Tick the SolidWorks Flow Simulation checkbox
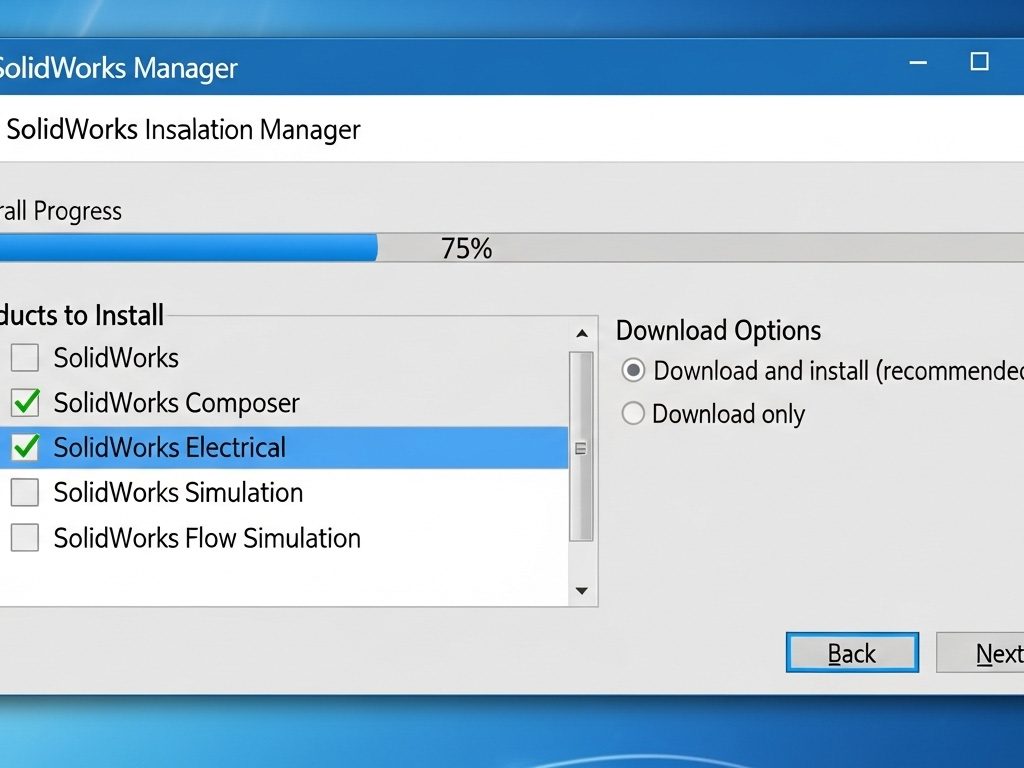 tap(25, 538)
